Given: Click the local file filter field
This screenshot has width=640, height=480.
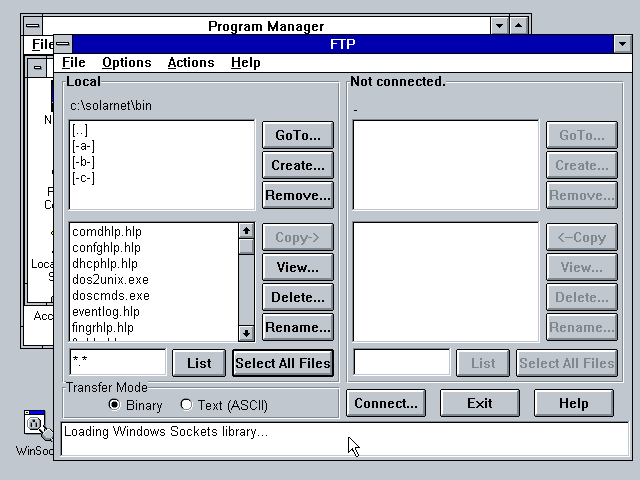Looking at the screenshot, I should [118, 362].
